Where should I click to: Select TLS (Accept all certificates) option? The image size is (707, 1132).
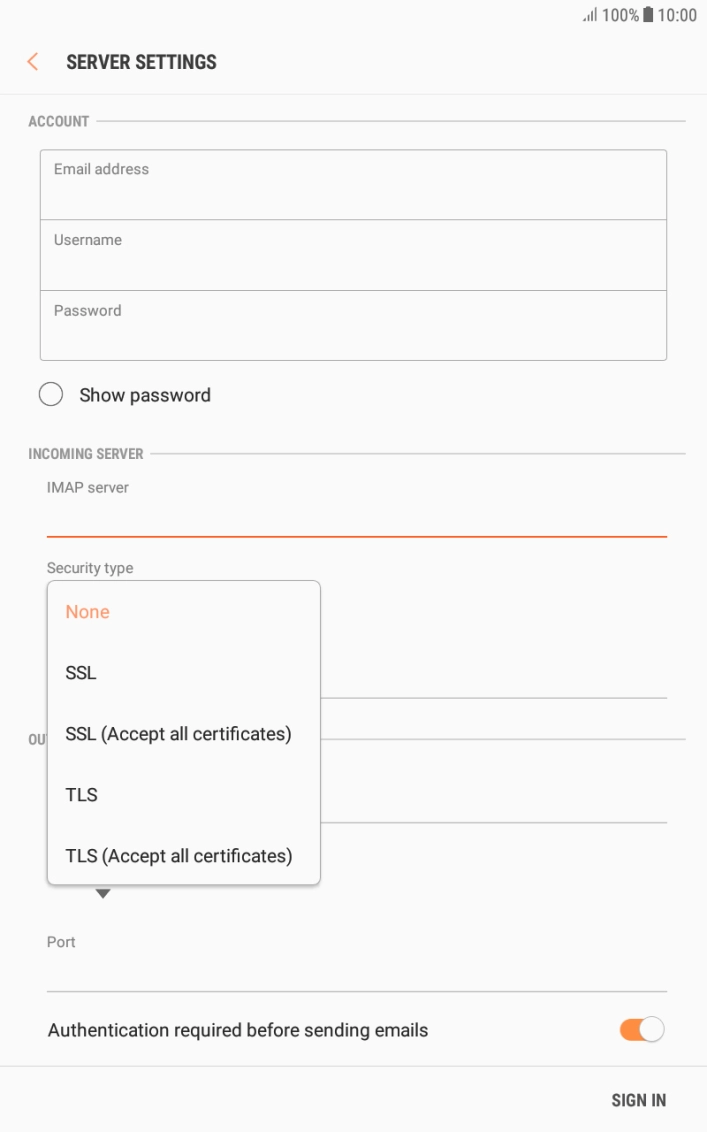pyautogui.click(x=180, y=855)
